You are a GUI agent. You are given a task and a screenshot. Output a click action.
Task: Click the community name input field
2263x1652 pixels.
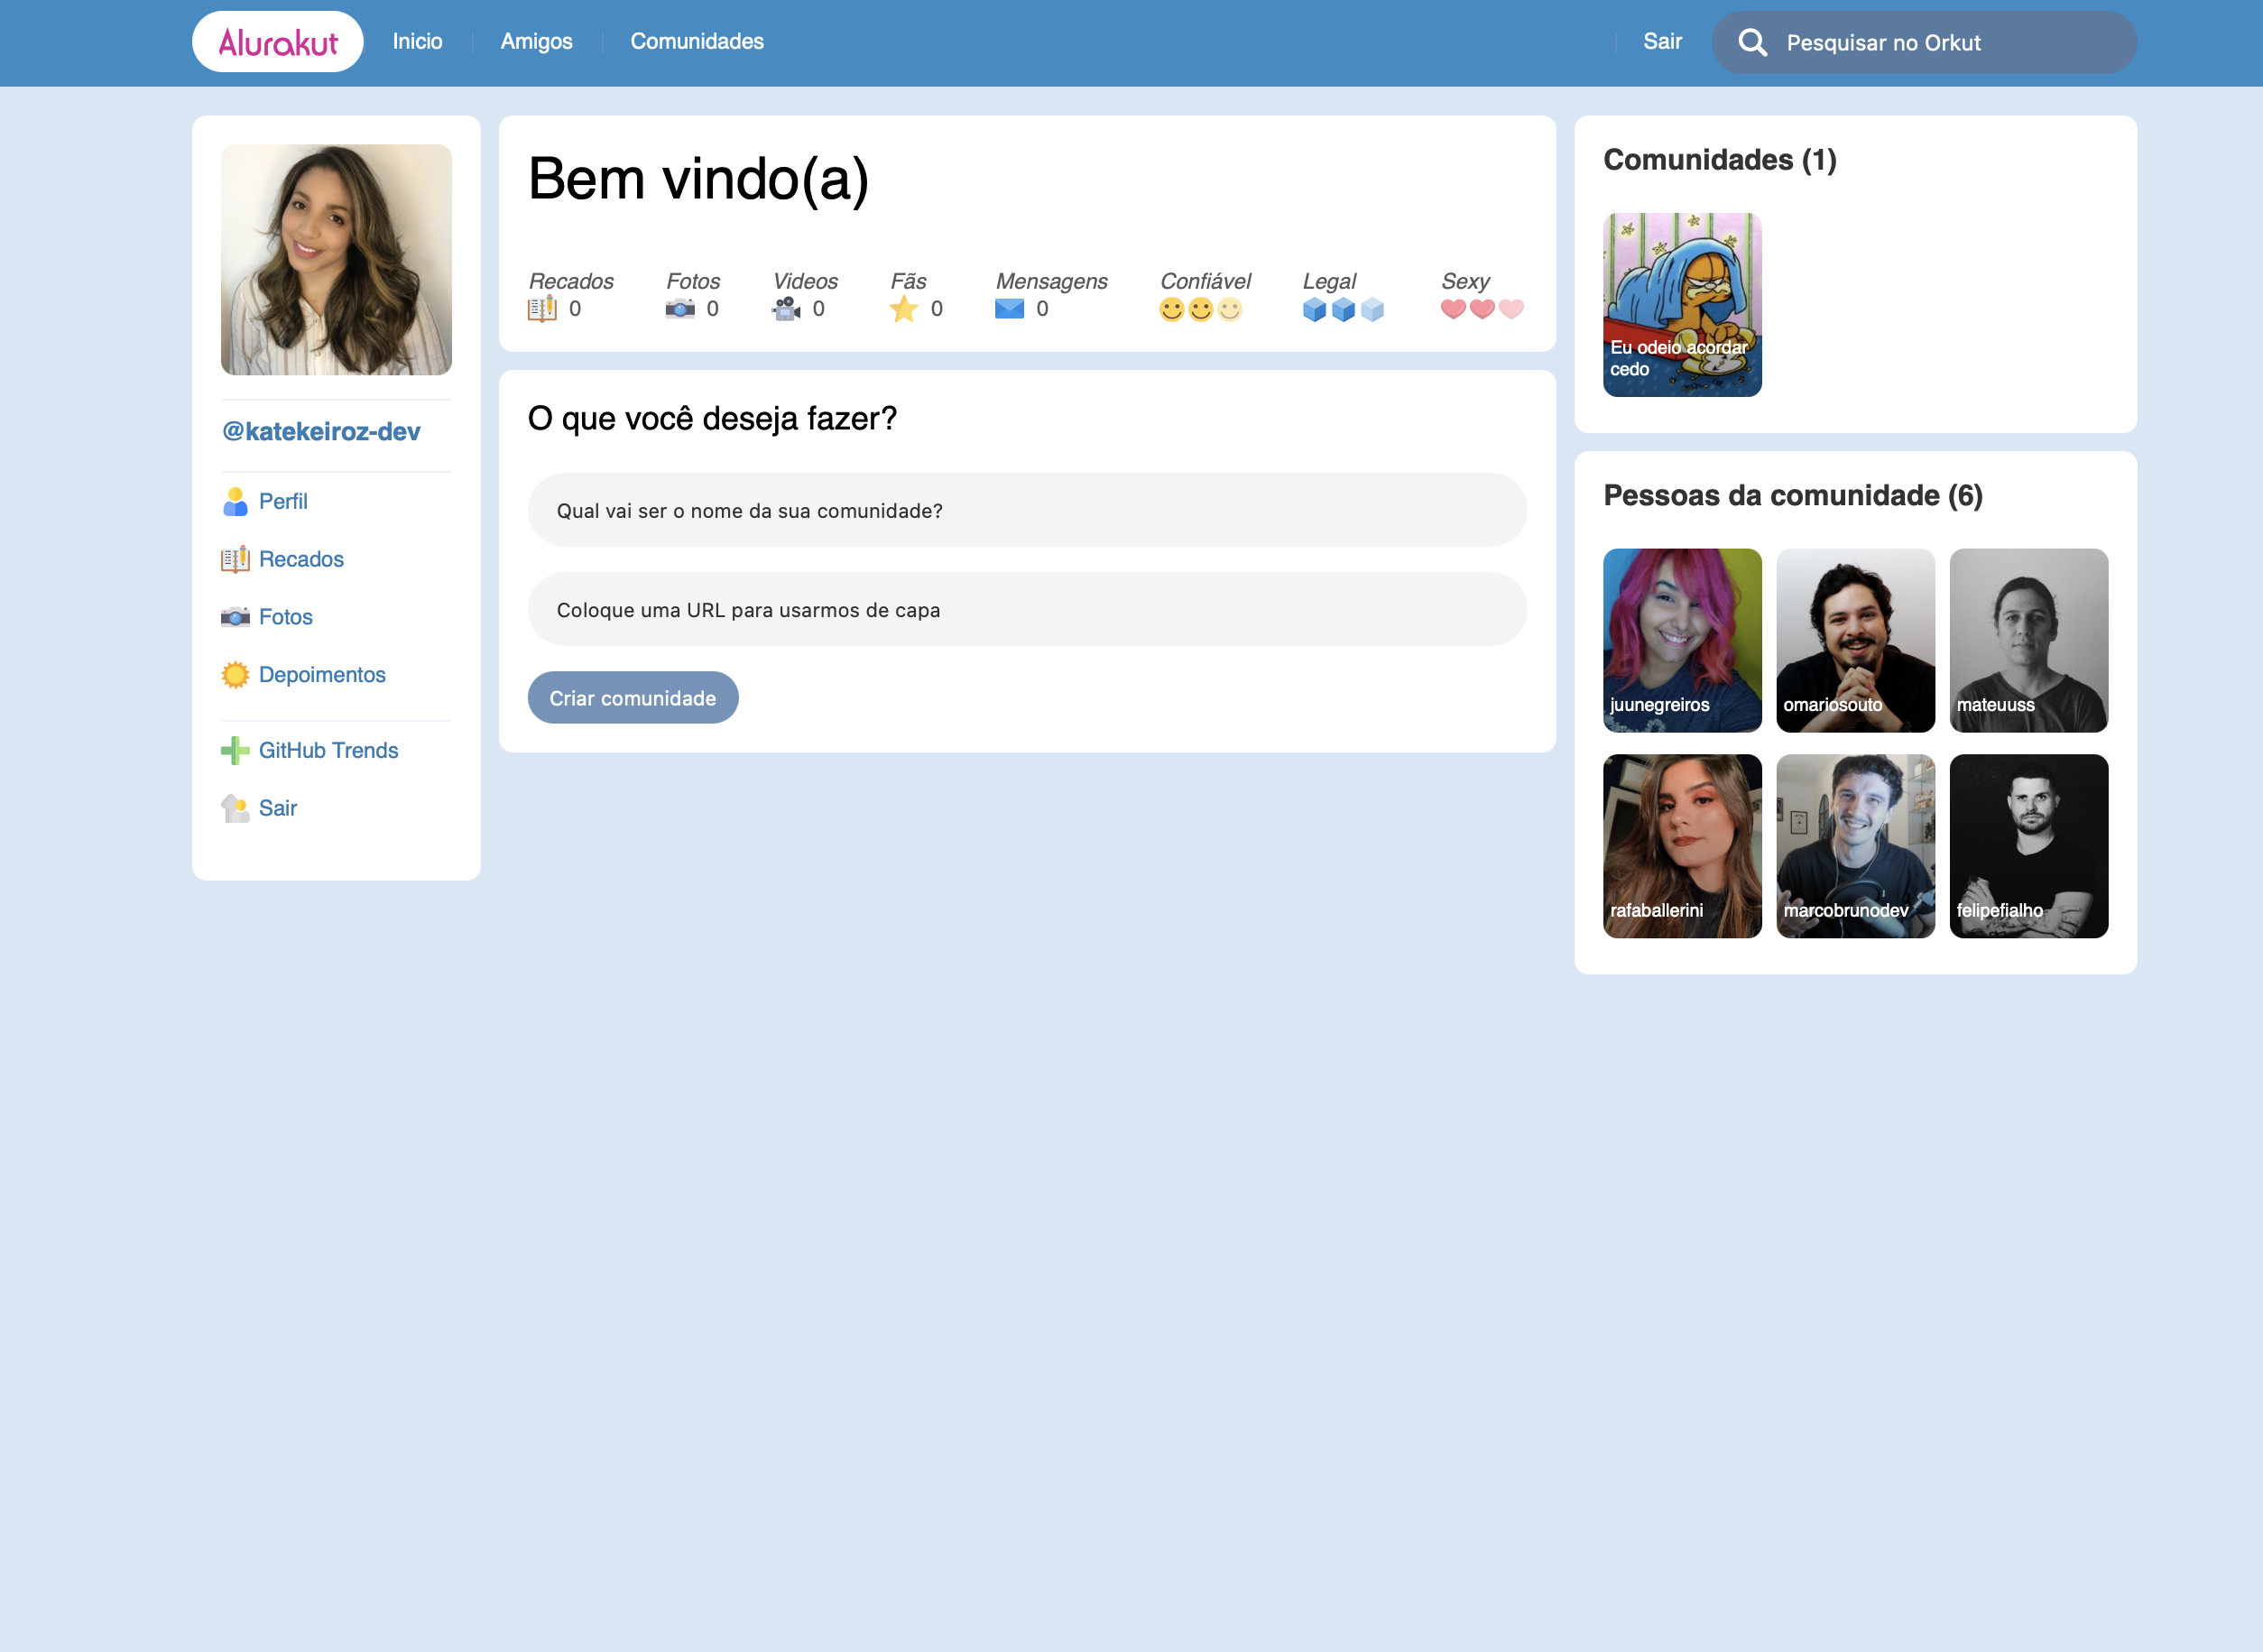(1026, 510)
